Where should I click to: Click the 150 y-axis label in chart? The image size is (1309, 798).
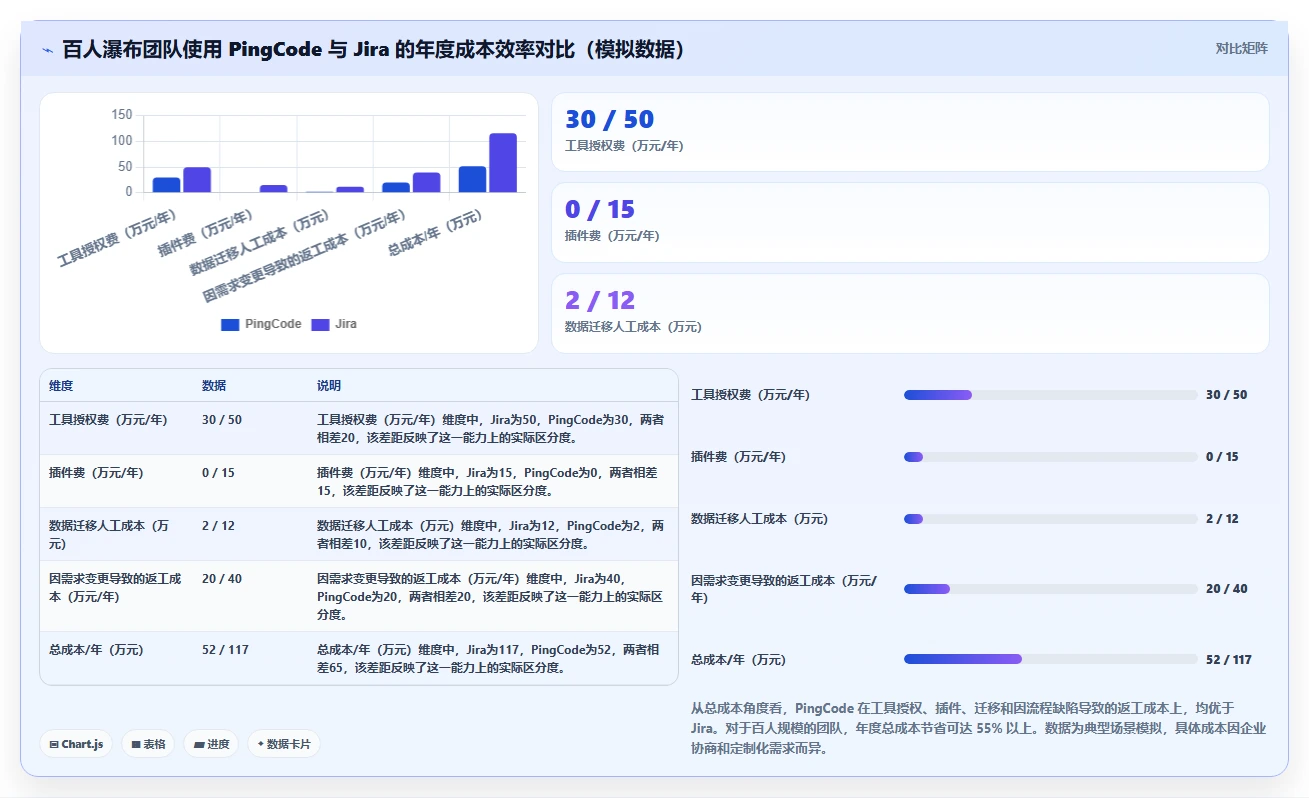coord(121,115)
